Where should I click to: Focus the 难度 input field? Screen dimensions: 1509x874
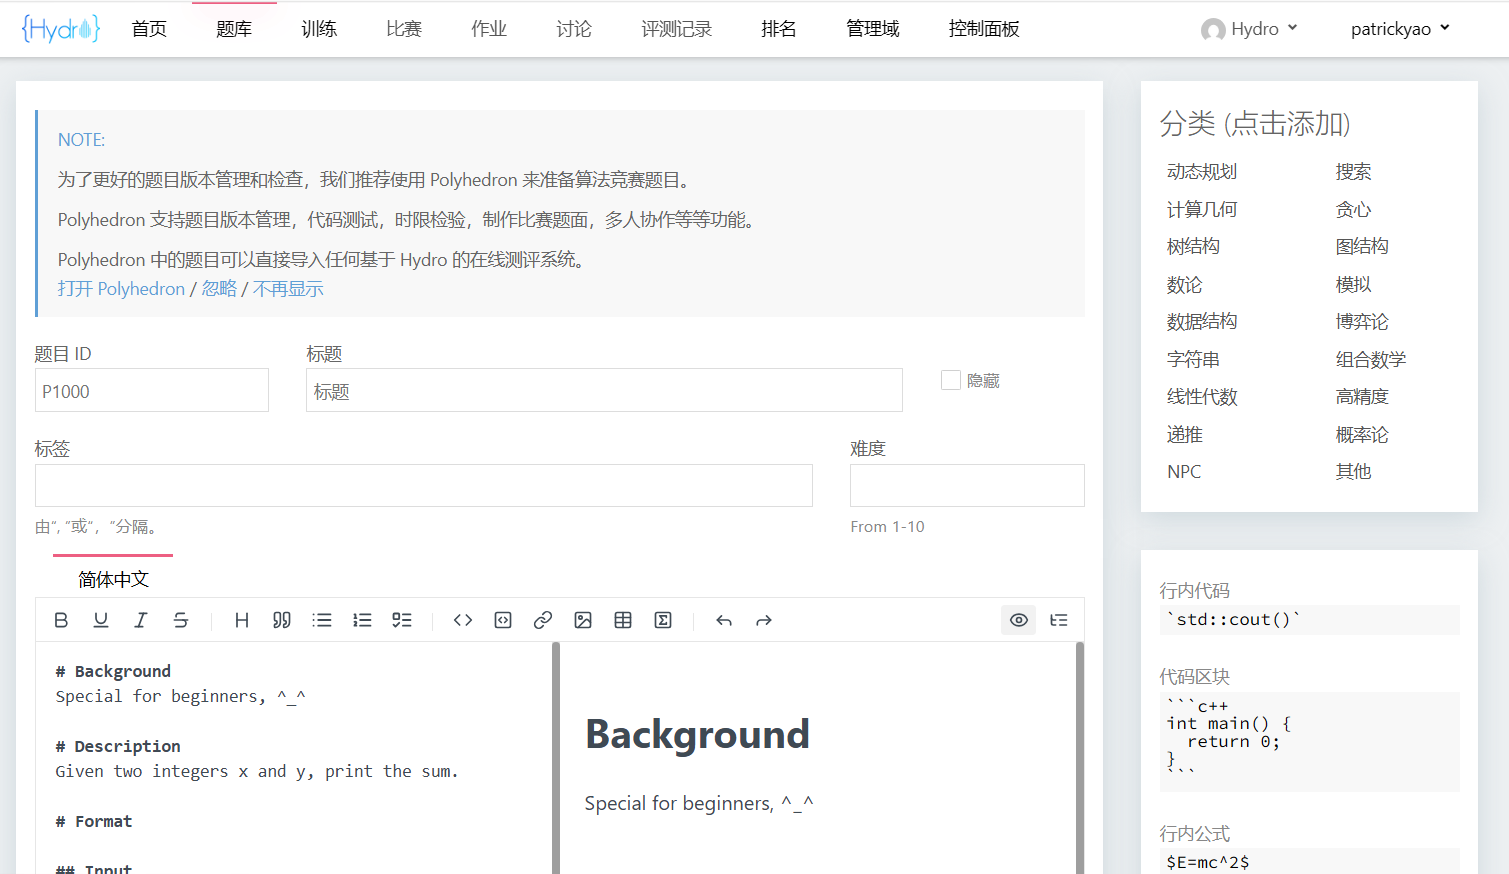click(x=967, y=485)
